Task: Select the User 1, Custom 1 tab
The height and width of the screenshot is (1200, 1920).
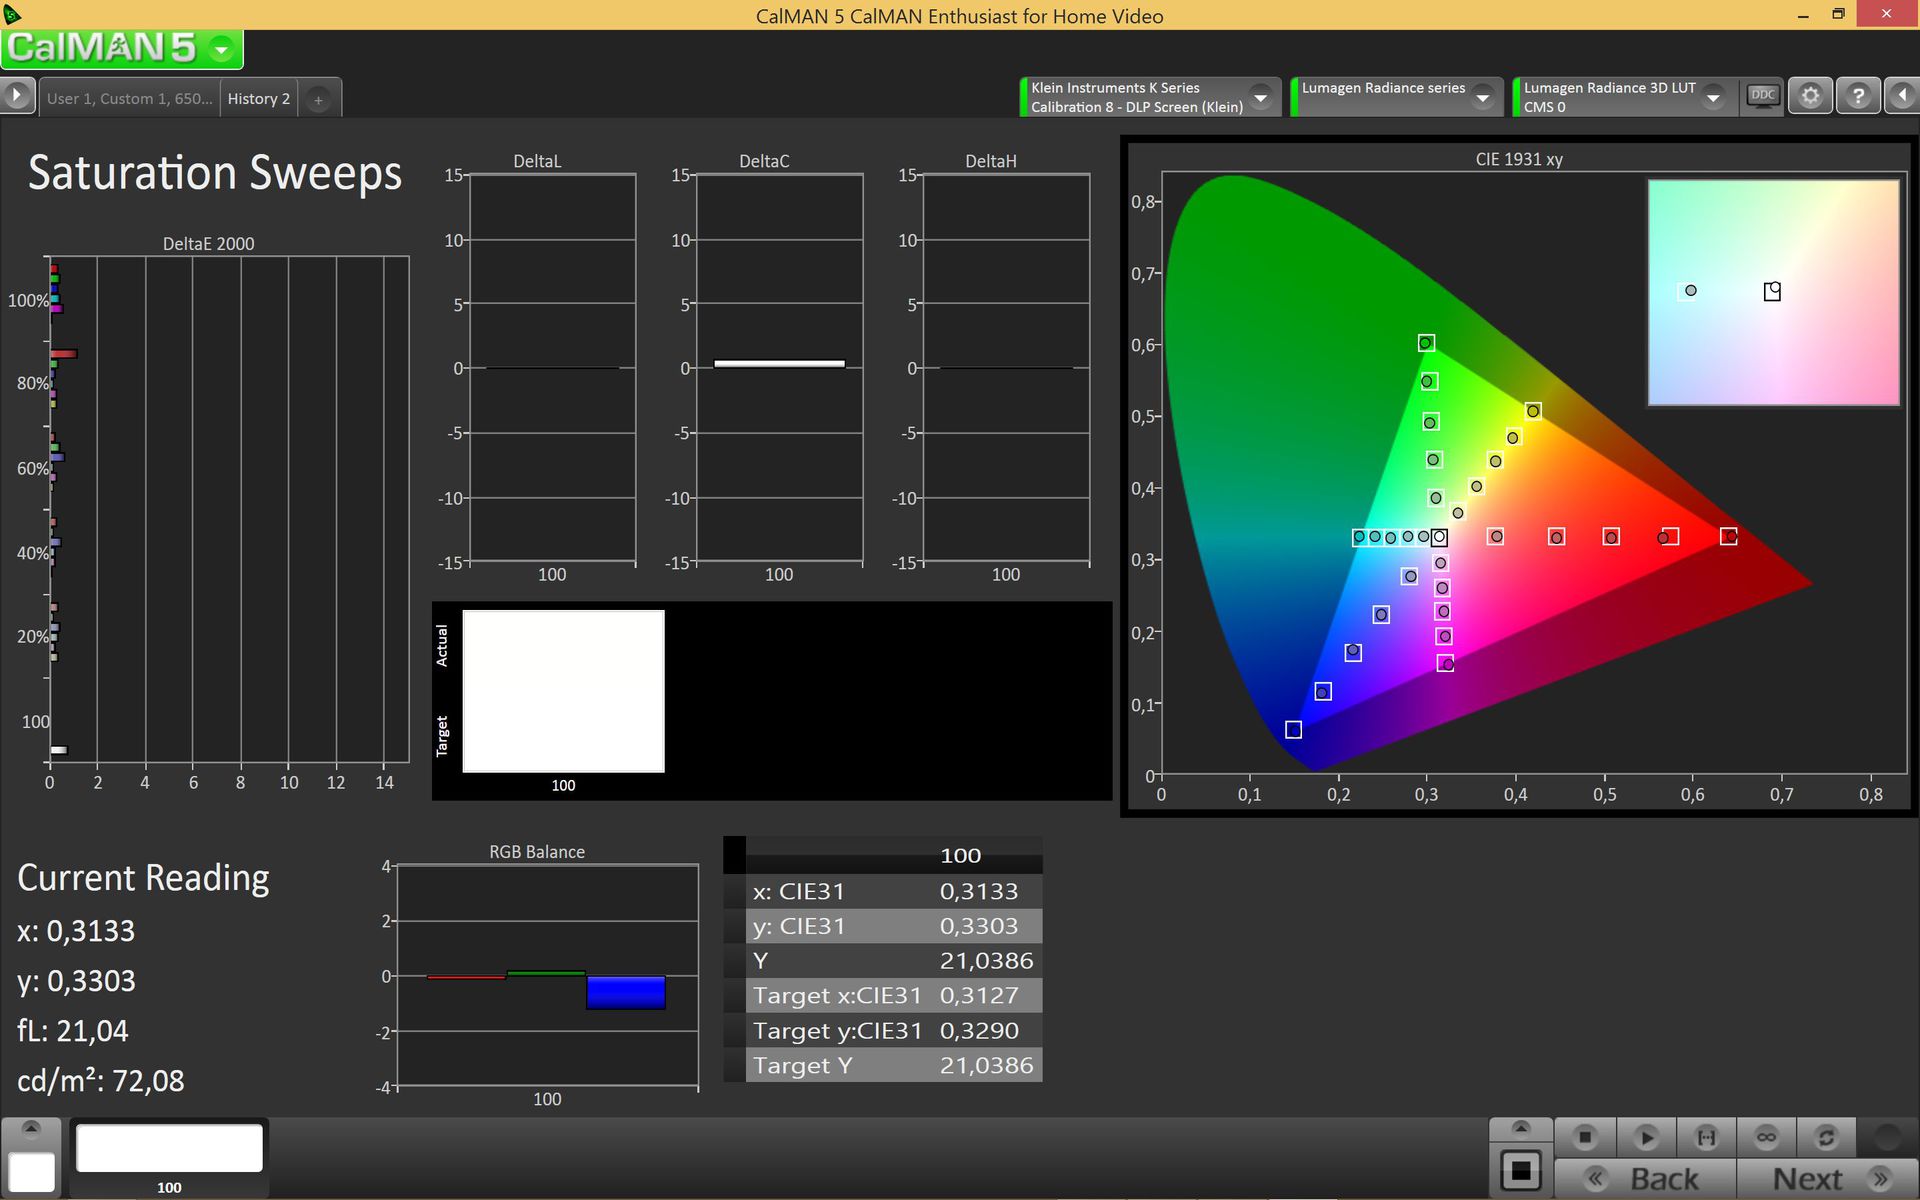Action: tap(130, 98)
